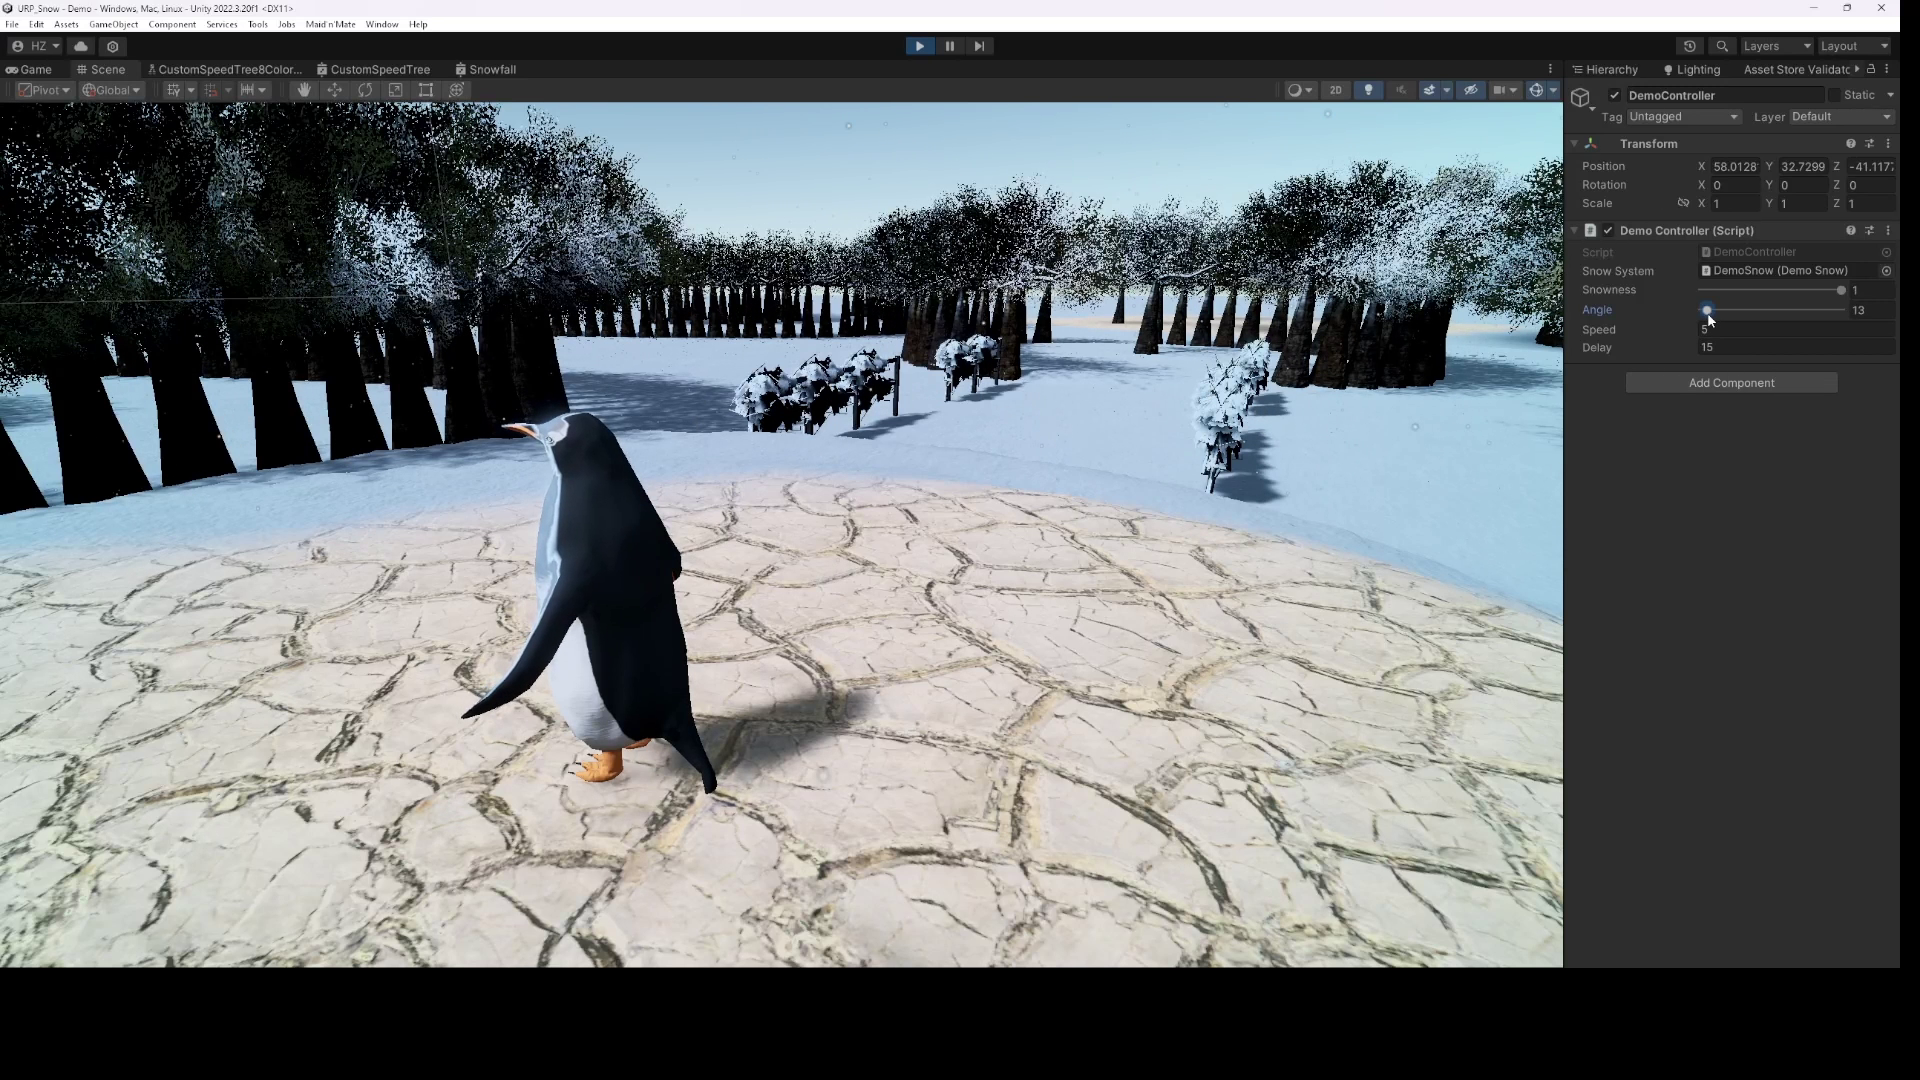This screenshot has width=1920, height=1080.
Task: Open the Component menu
Action: coord(172,24)
